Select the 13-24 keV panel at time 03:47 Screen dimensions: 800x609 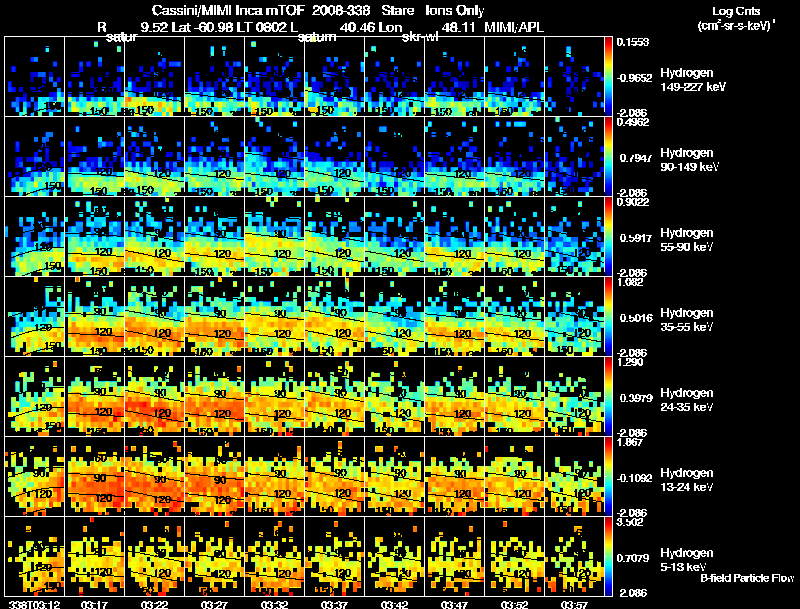(454, 476)
